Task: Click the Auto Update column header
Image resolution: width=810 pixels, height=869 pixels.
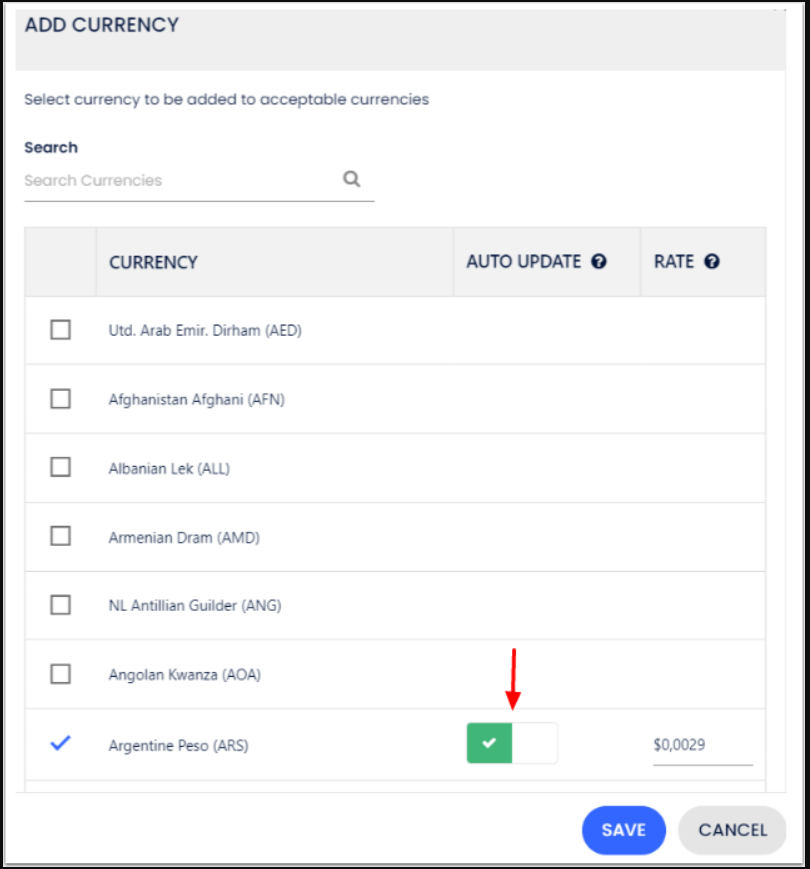Action: coord(523,262)
